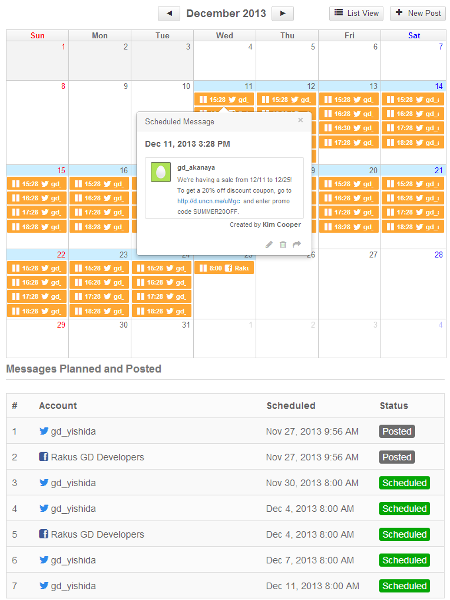Click the gd_akanaya account name in popup
Screen dimensions: 450x600
click(196, 168)
